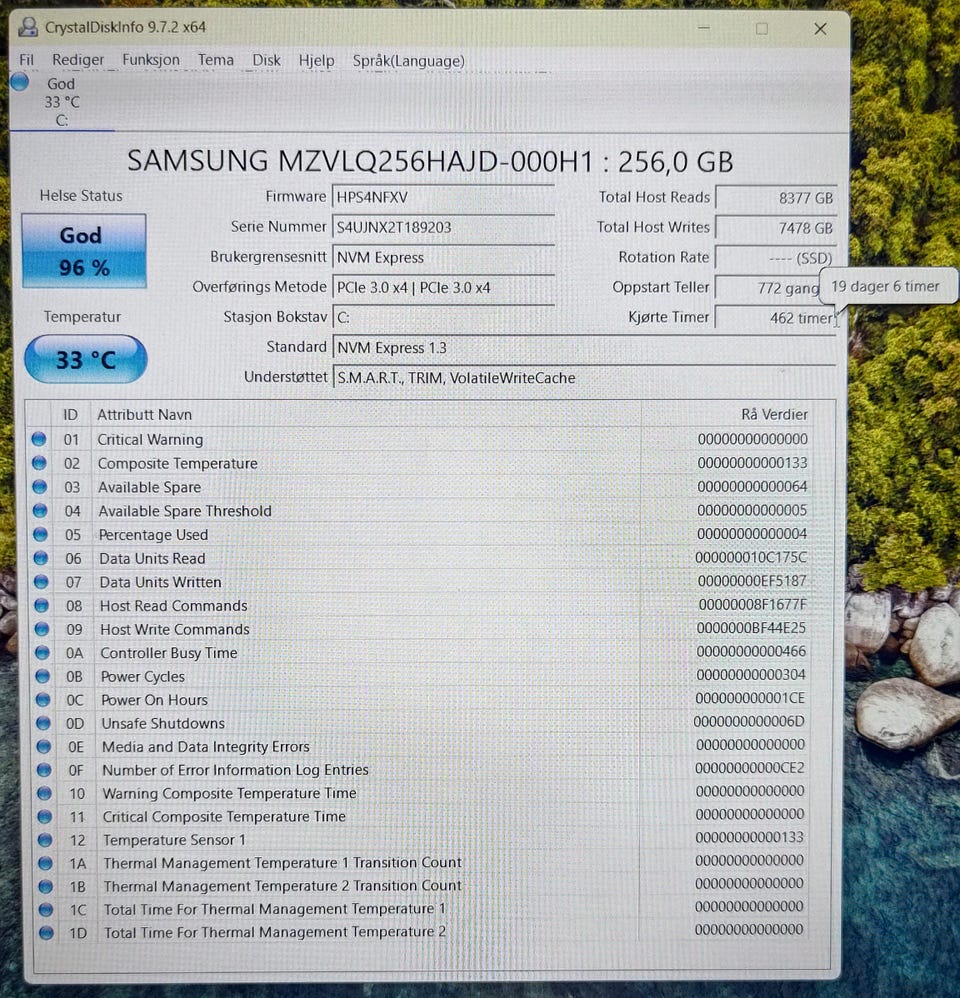The width and height of the screenshot is (960, 998).
Task: Click the ID column header
Action: coord(71,414)
